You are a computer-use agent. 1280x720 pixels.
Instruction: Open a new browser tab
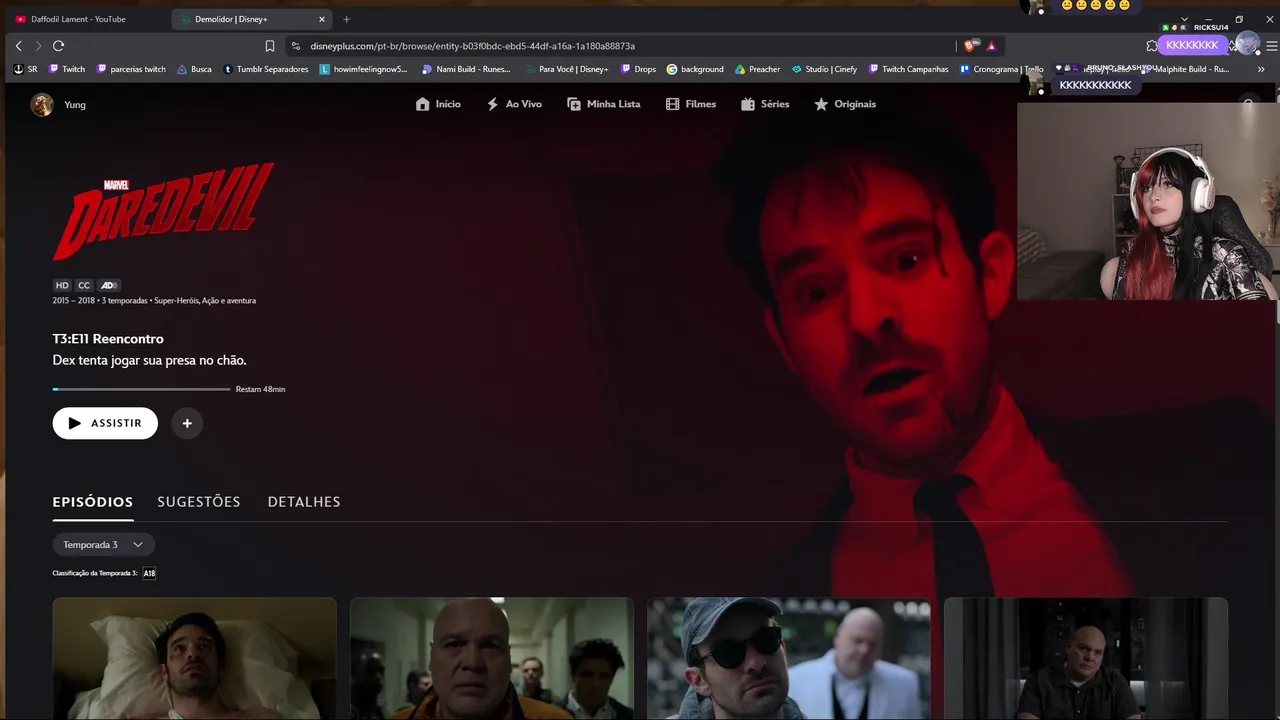[346, 19]
